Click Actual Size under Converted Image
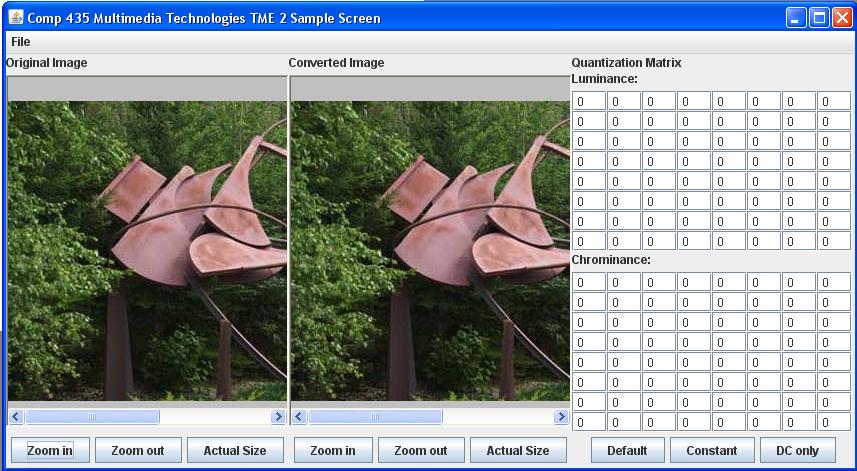The image size is (857, 471). (518, 450)
